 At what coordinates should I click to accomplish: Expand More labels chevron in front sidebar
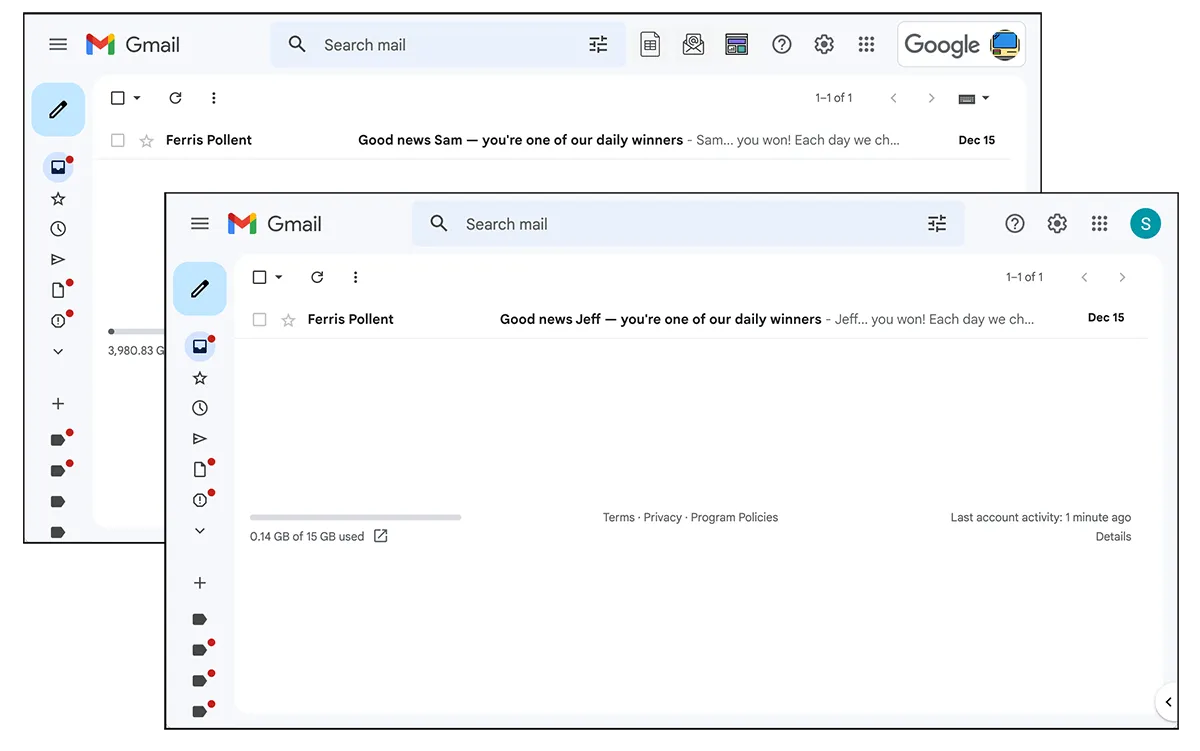pos(200,530)
